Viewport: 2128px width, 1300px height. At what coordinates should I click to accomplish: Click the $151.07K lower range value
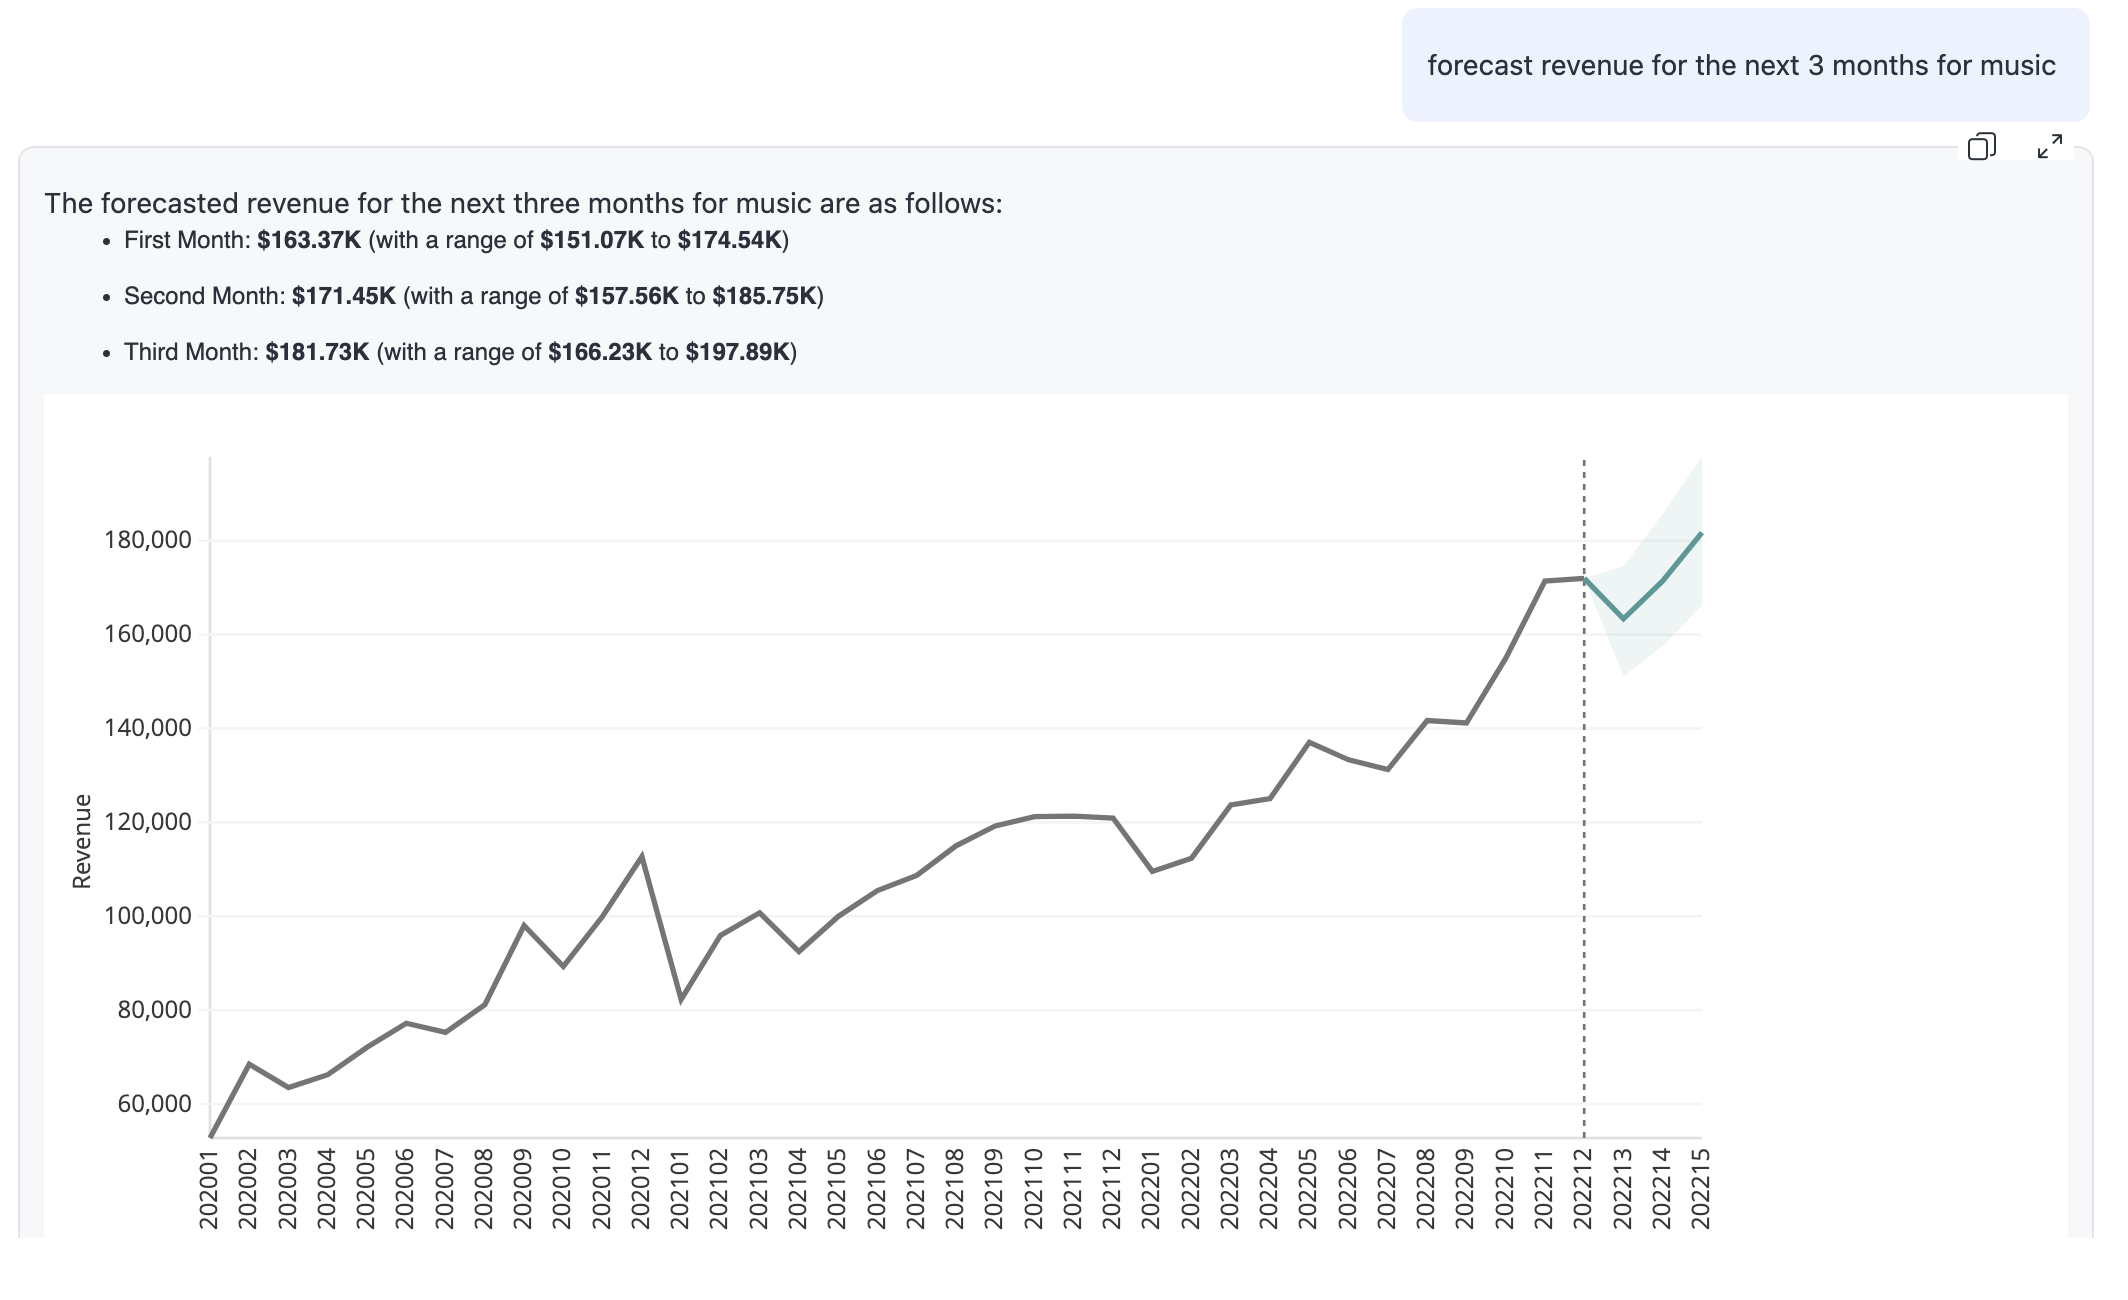coord(592,240)
